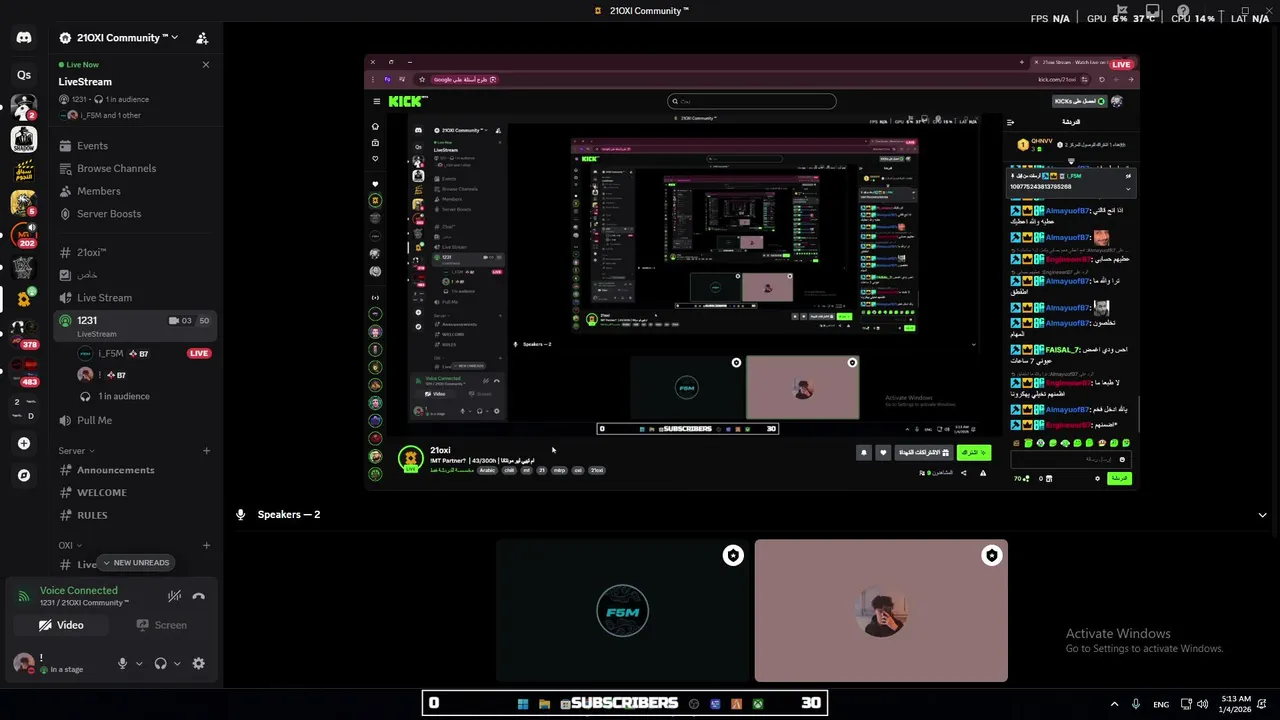This screenshot has height=720, width=1280.
Task: Open Discord direct messages home icon
Action: (x=24, y=38)
